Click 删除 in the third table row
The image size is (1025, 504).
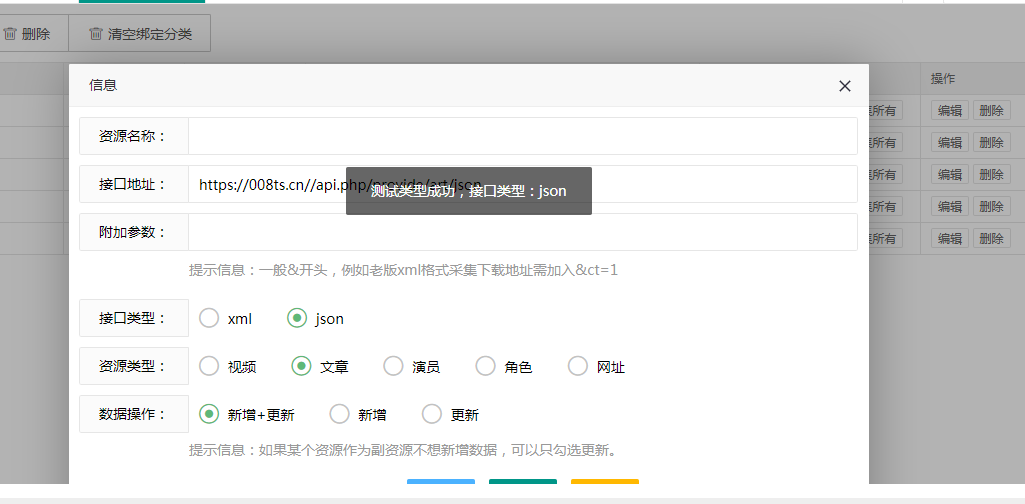(990, 174)
